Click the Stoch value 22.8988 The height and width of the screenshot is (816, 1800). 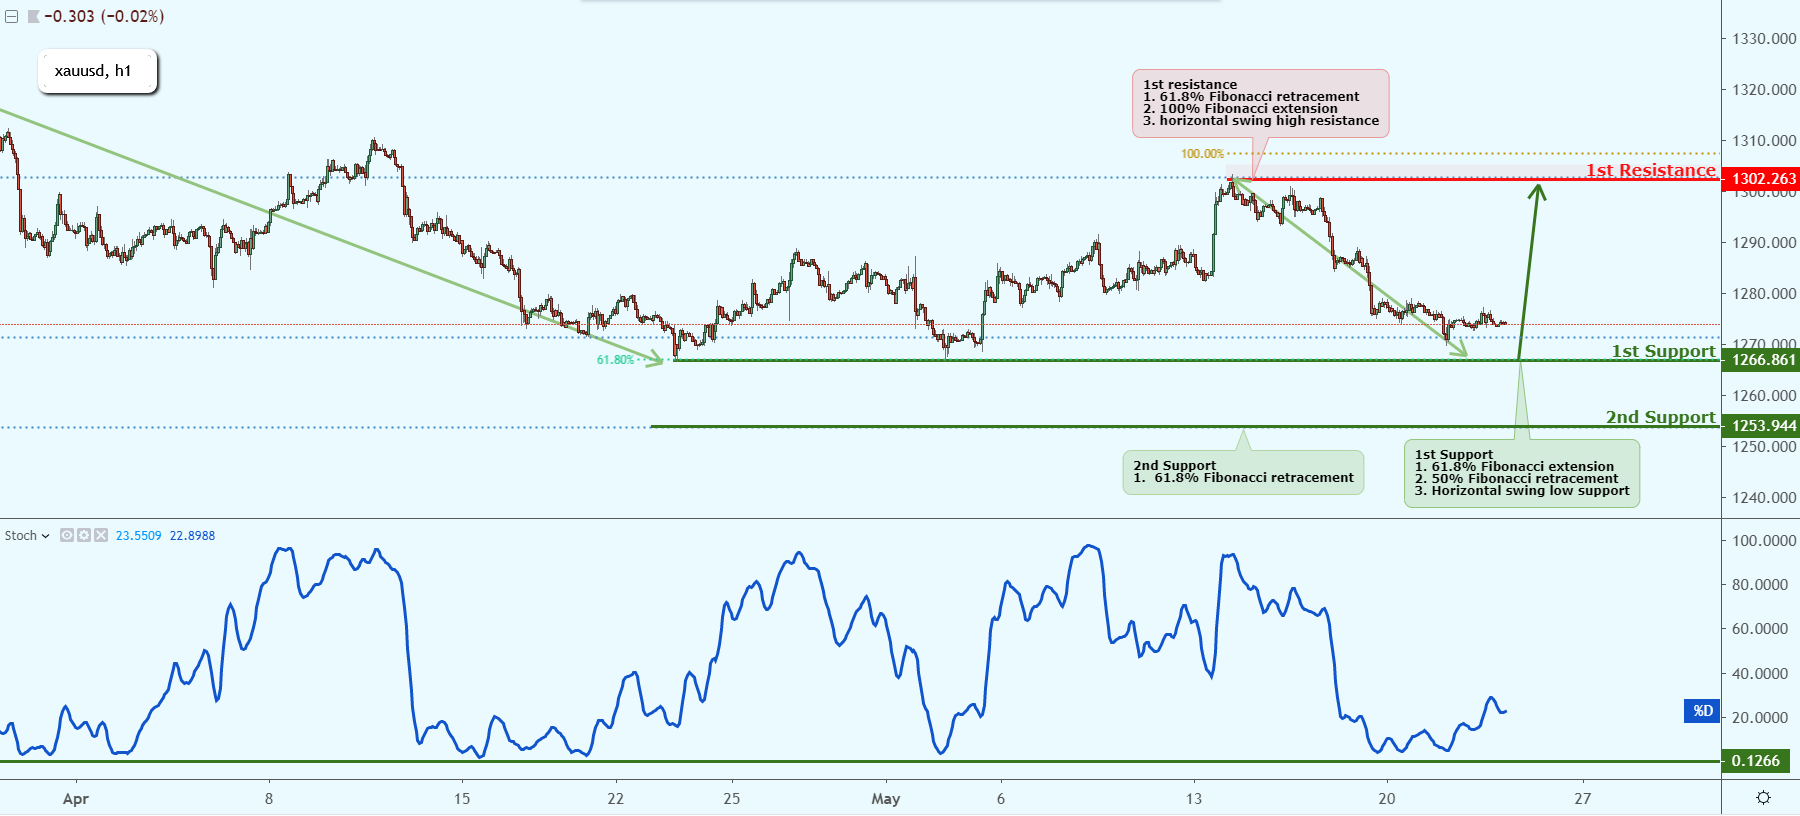192,536
